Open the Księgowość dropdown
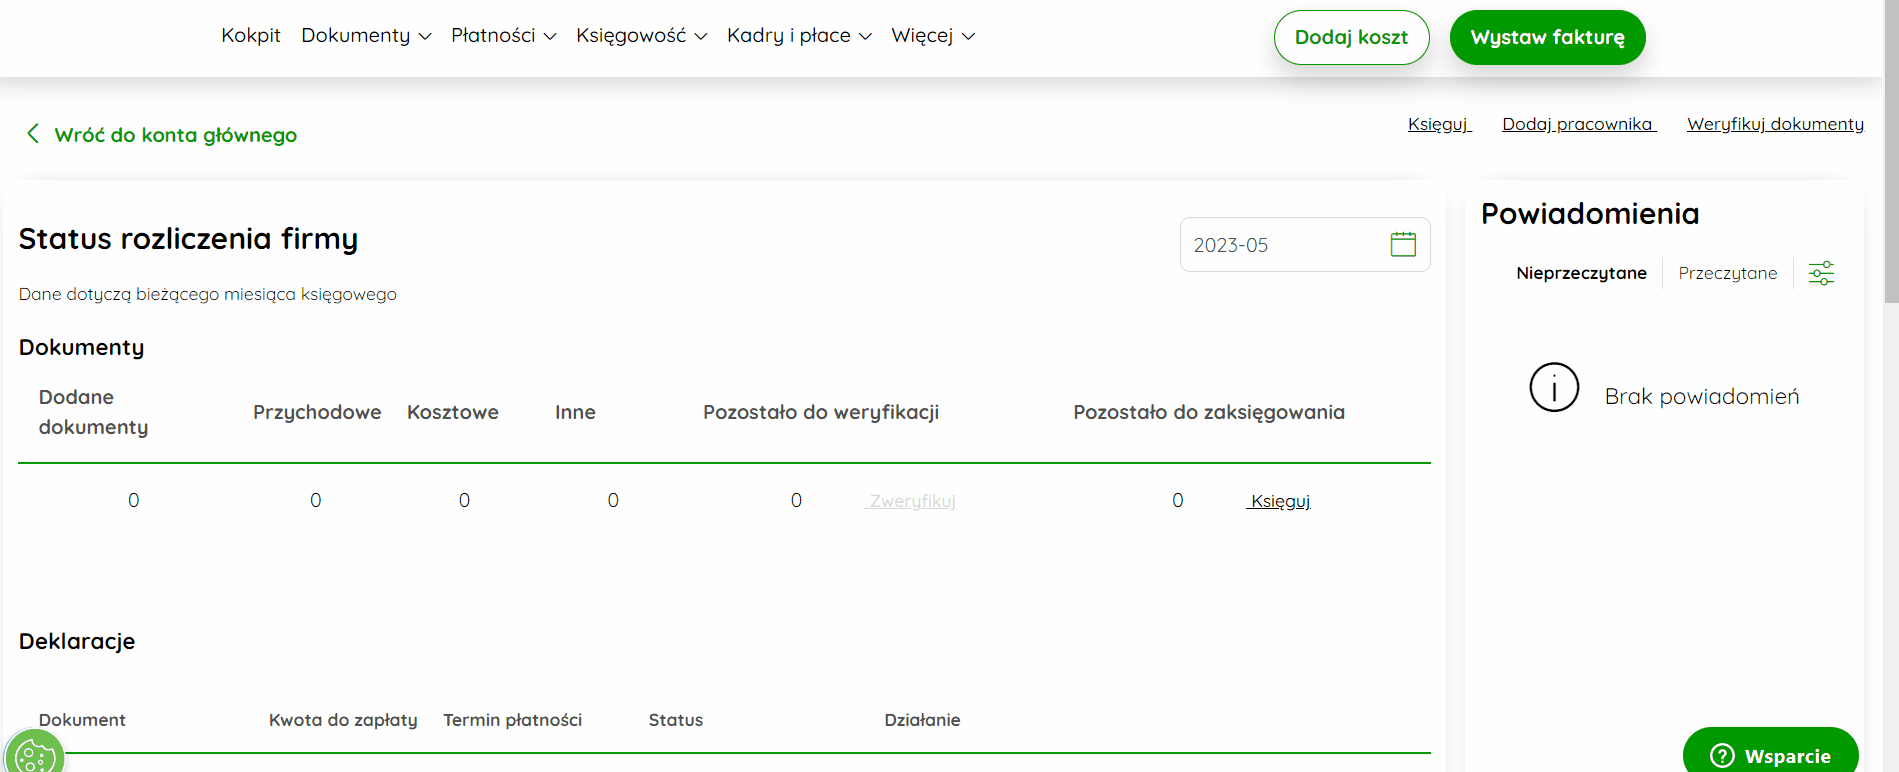 [641, 36]
